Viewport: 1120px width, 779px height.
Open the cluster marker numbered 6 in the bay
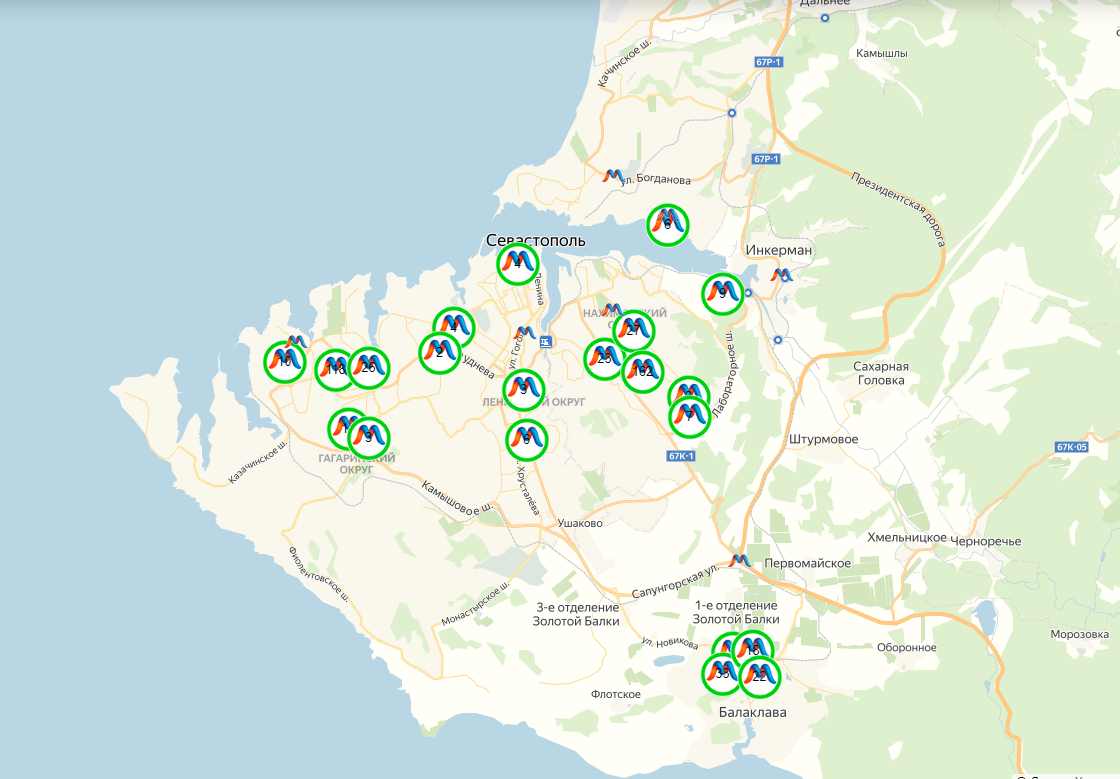click(668, 224)
